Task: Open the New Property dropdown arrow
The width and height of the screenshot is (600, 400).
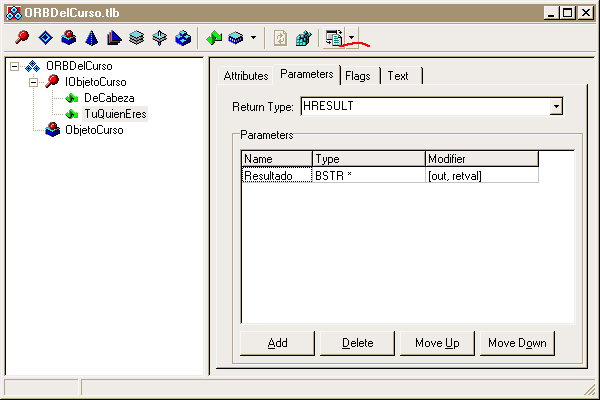Action: point(252,38)
